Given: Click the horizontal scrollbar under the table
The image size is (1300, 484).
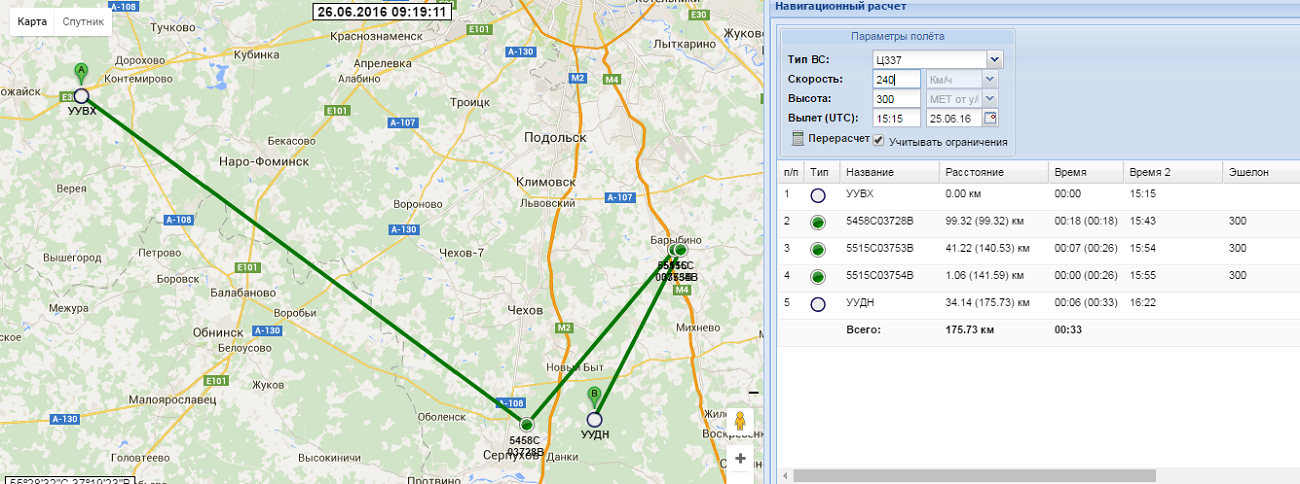Looking at the screenshot, I should pos(968,476).
